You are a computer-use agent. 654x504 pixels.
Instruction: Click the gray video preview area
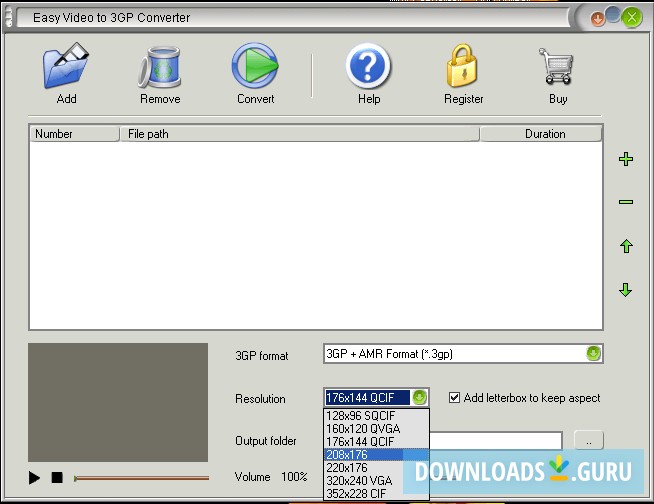(x=118, y=402)
